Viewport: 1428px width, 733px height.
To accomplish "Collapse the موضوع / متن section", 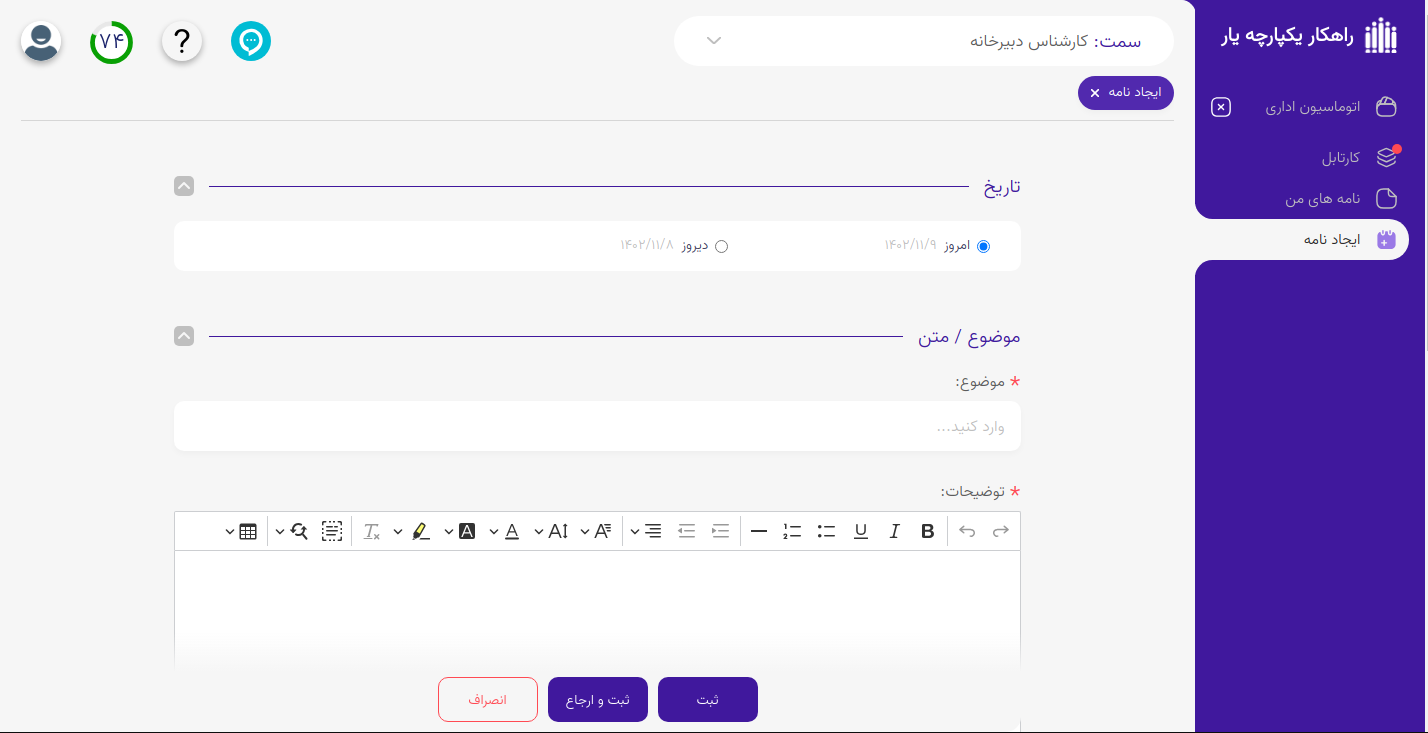I will (x=184, y=336).
